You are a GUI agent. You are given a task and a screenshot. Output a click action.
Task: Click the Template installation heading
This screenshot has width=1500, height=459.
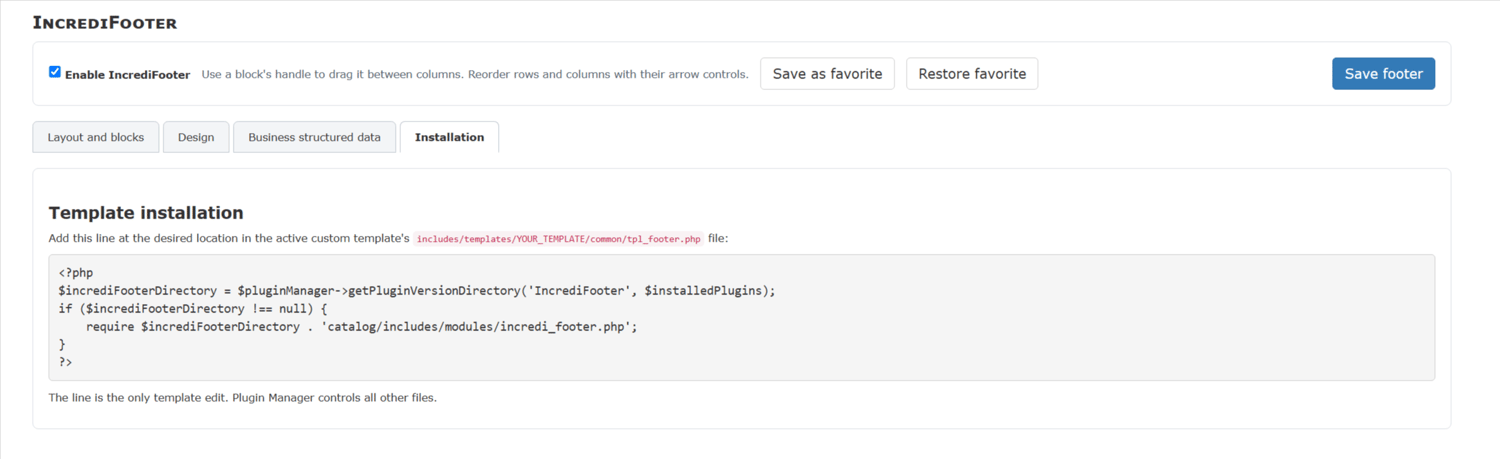[x=146, y=213]
